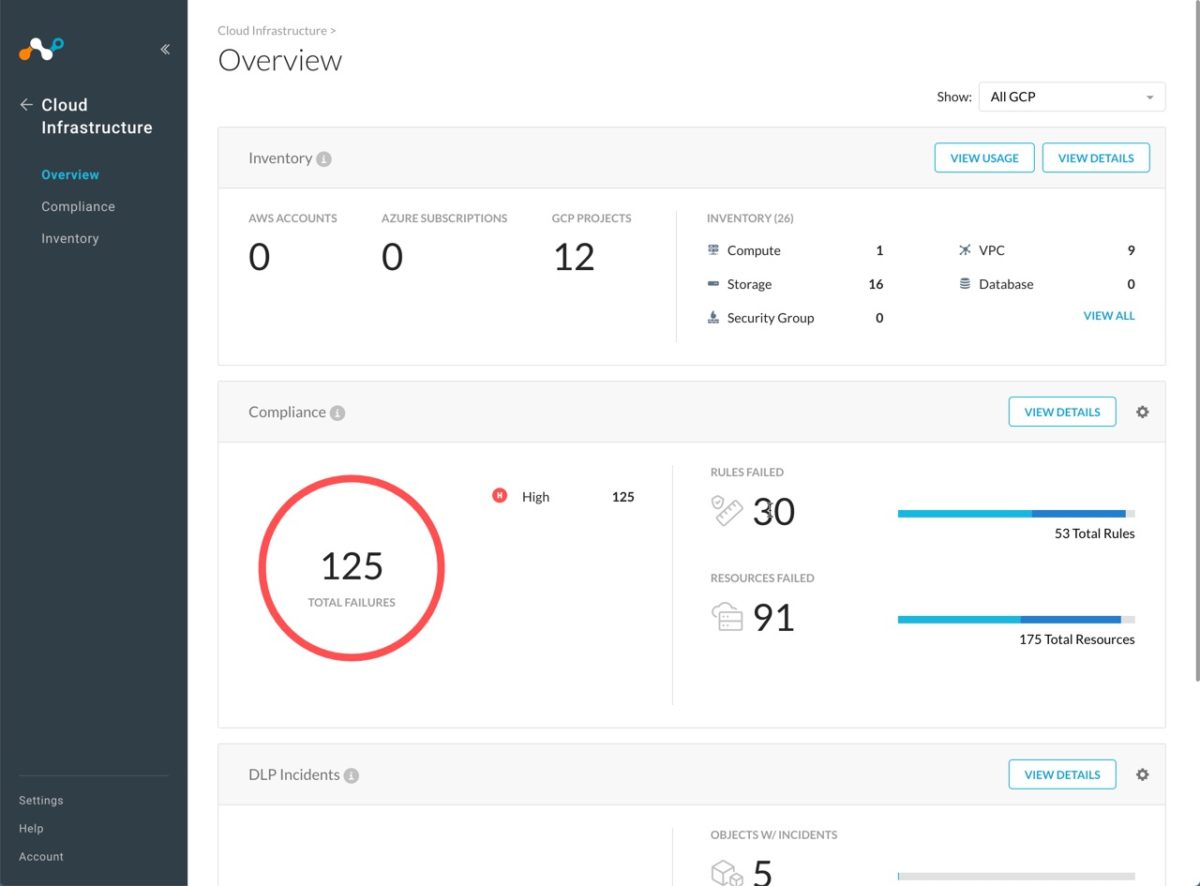Image resolution: width=1200 pixels, height=886 pixels.
Task: Open Compliance settings gear icon
Action: point(1142,412)
